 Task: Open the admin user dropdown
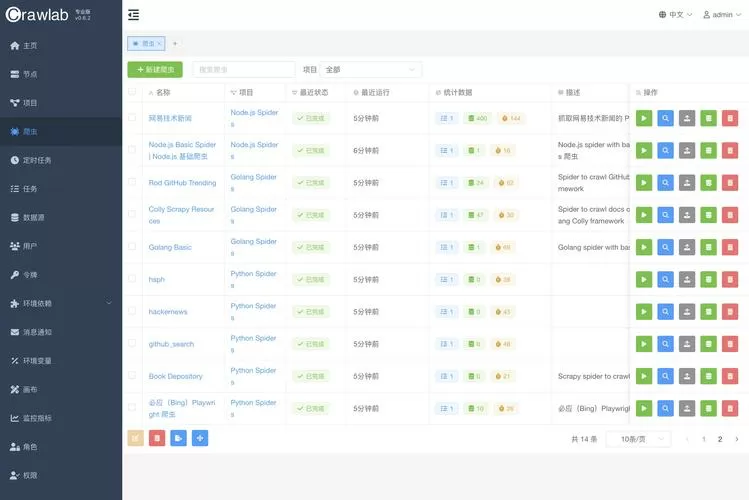tap(722, 15)
